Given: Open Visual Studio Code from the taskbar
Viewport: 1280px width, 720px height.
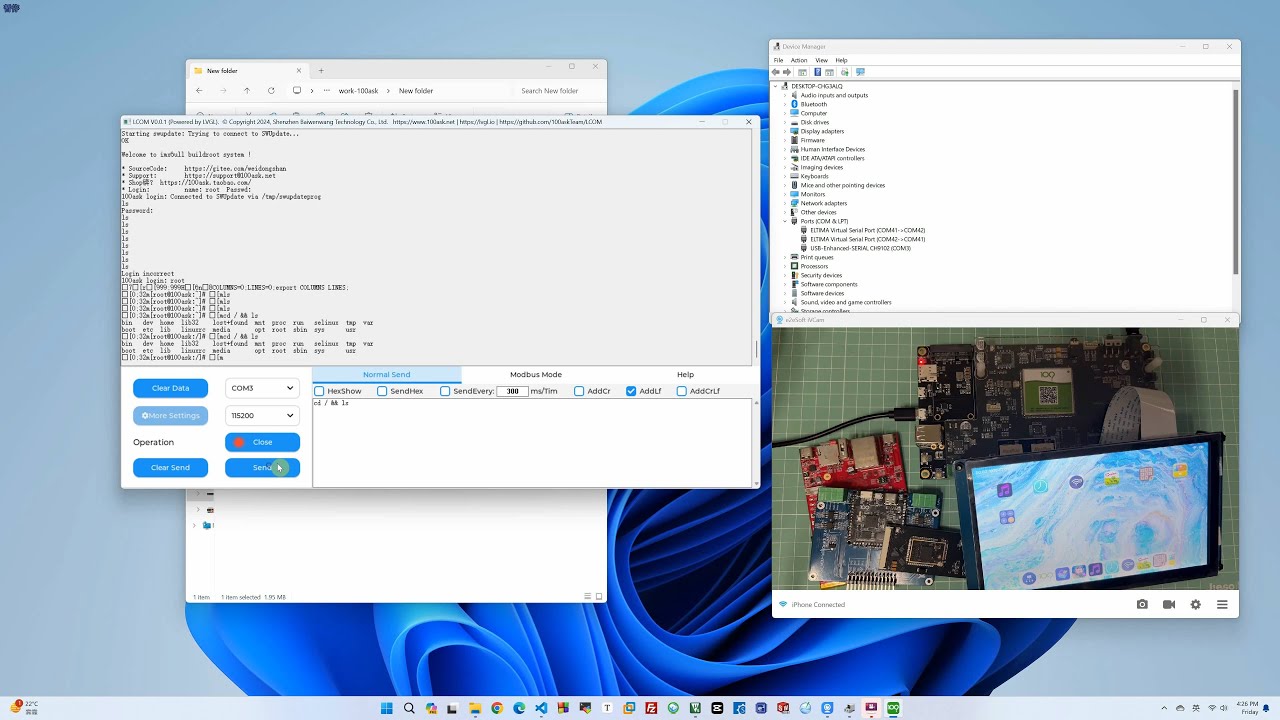Looking at the screenshot, I should 541,708.
